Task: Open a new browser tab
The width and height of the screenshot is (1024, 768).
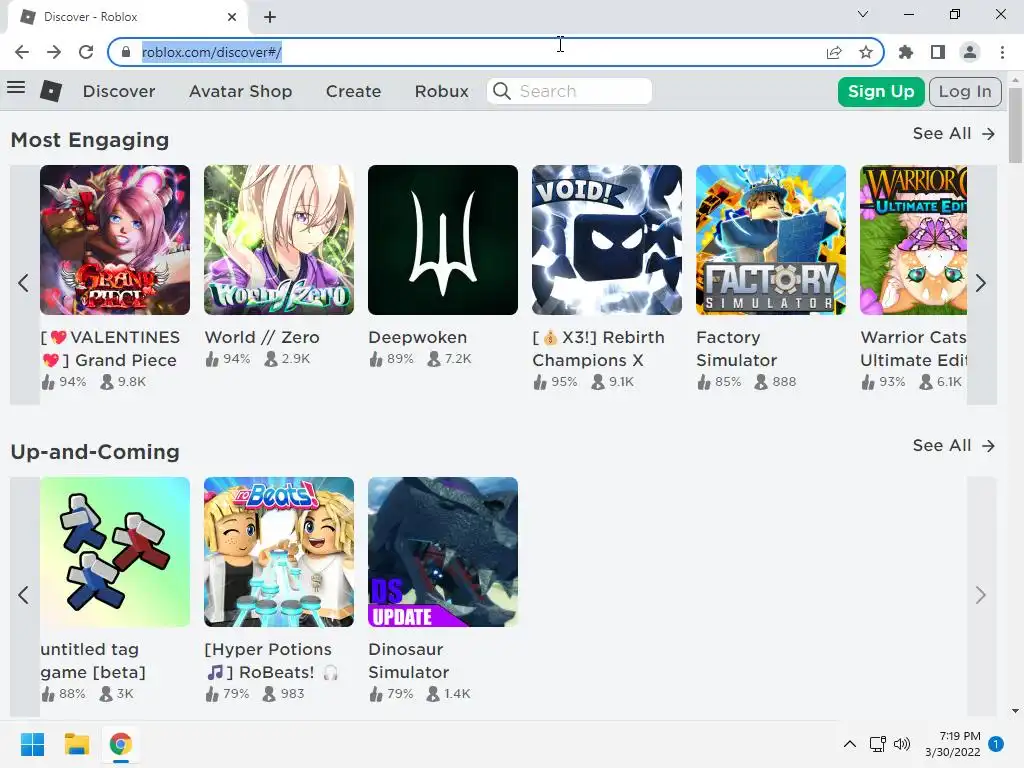Action: coord(270,17)
